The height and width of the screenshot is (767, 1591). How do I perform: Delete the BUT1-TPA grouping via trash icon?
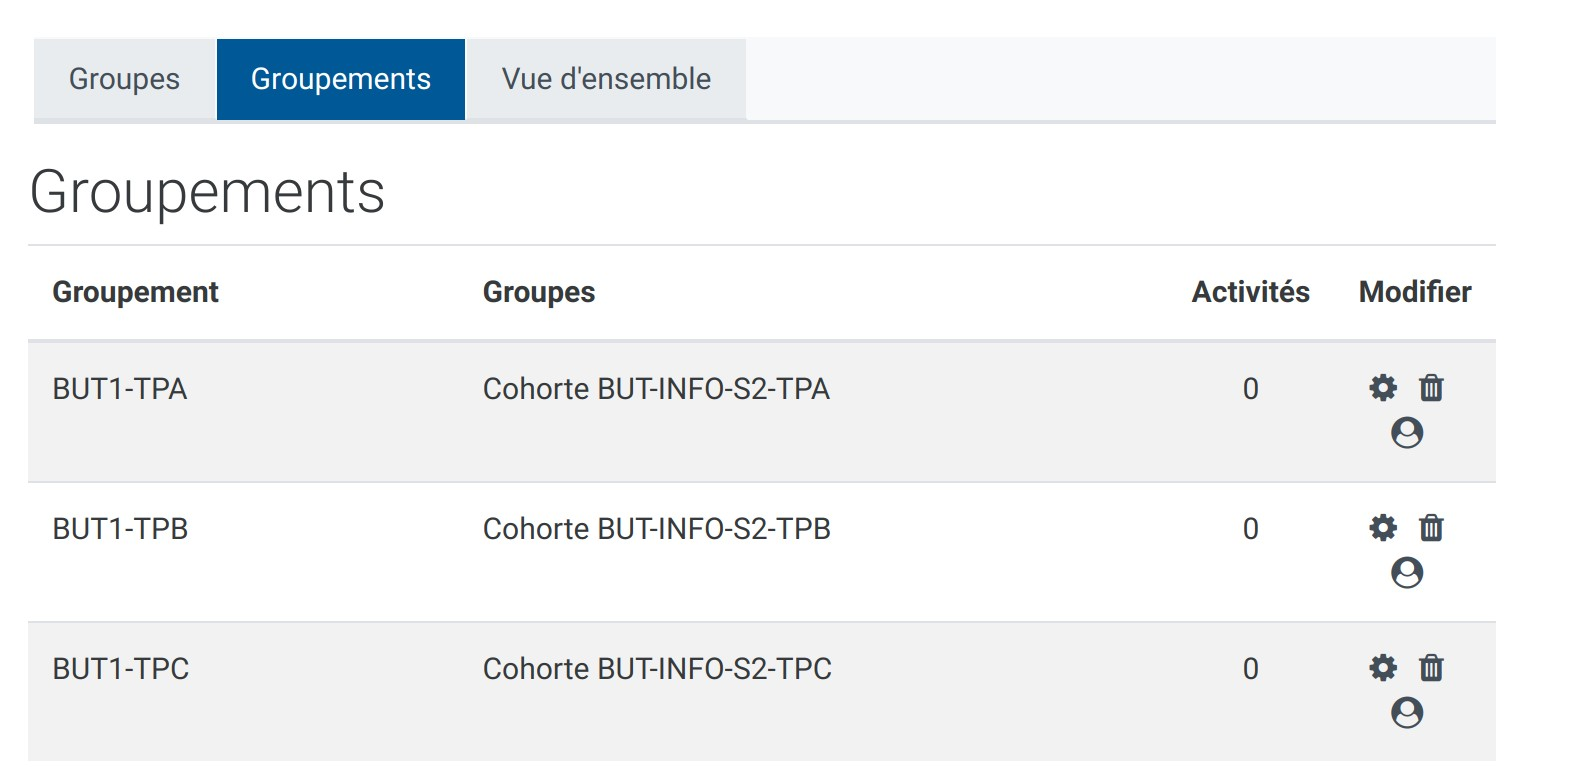(1431, 388)
